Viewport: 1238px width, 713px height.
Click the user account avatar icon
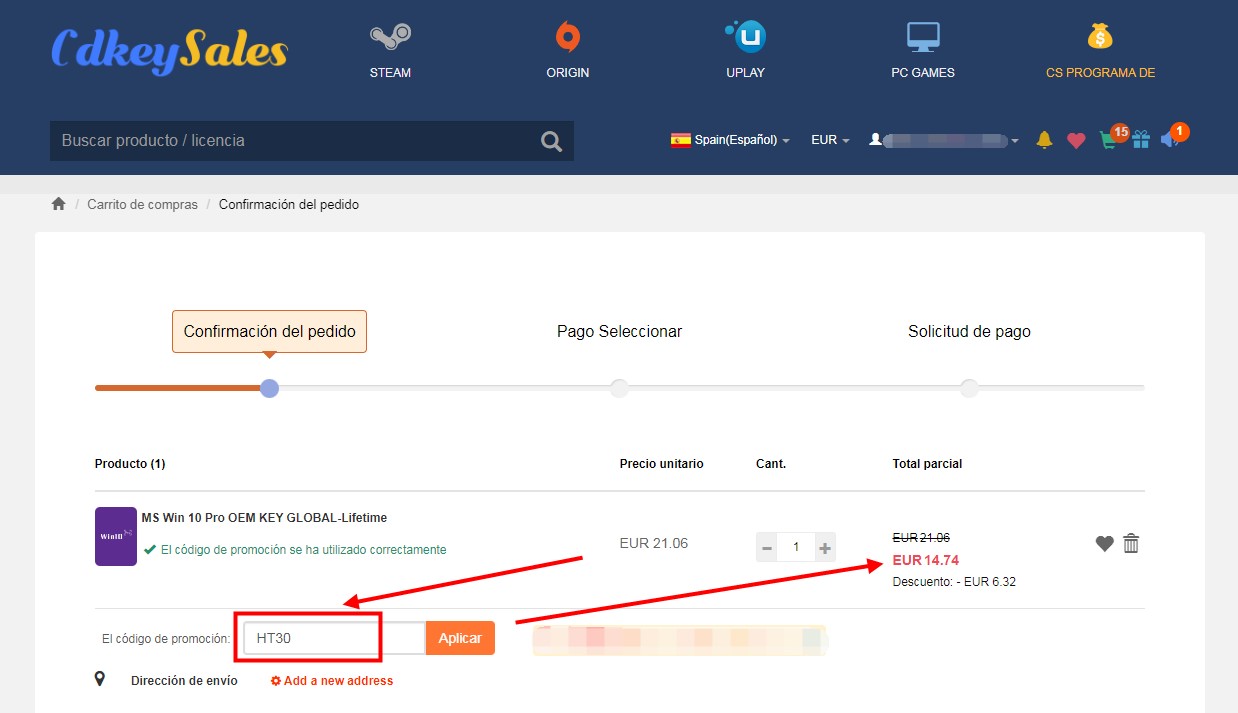(875, 140)
